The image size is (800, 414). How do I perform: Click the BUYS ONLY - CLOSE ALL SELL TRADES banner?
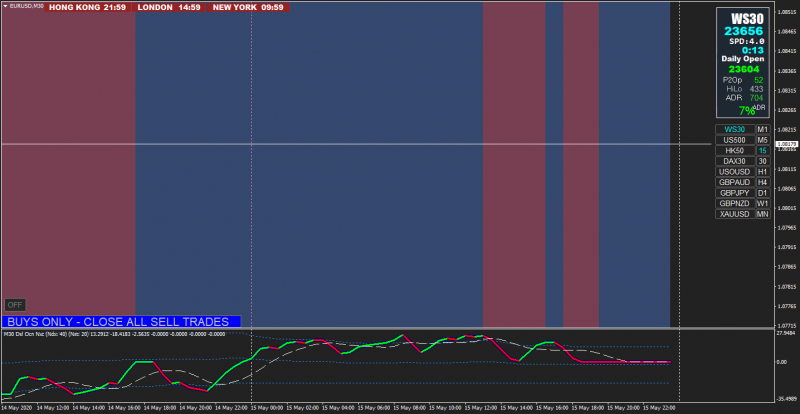(x=121, y=322)
